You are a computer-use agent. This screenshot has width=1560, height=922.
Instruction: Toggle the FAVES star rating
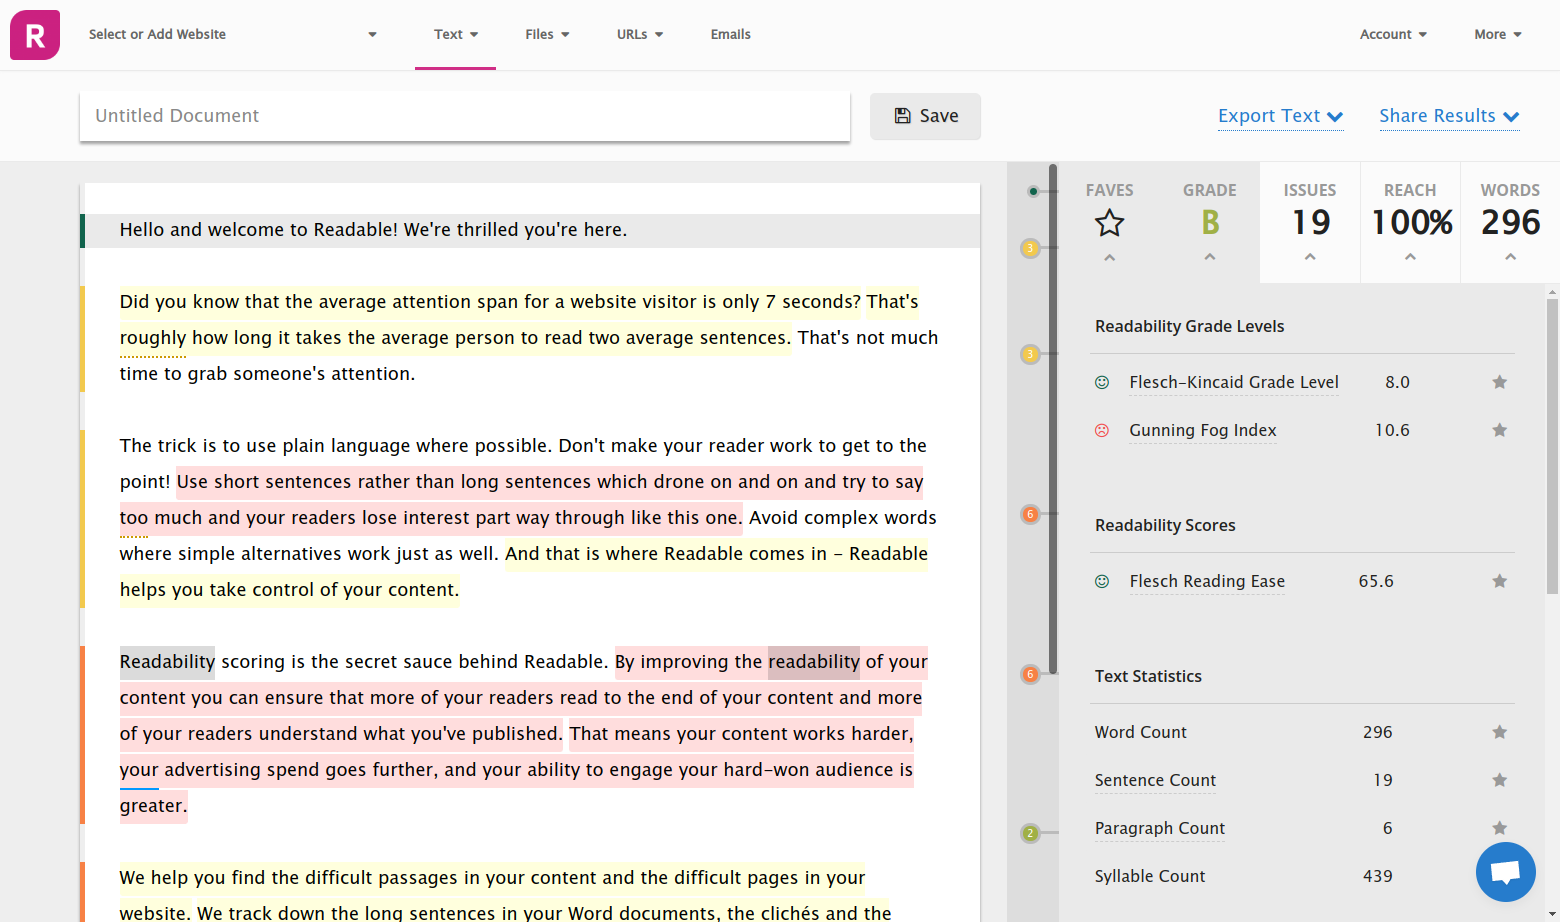pyautogui.click(x=1109, y=224)
